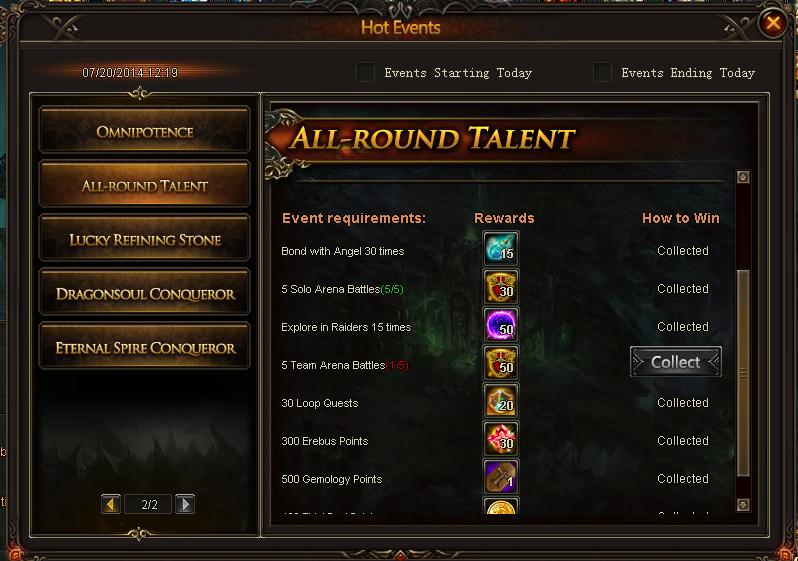Enable the Events Starting Today checkbox
The image size is (798, 561).
(365, 72)
